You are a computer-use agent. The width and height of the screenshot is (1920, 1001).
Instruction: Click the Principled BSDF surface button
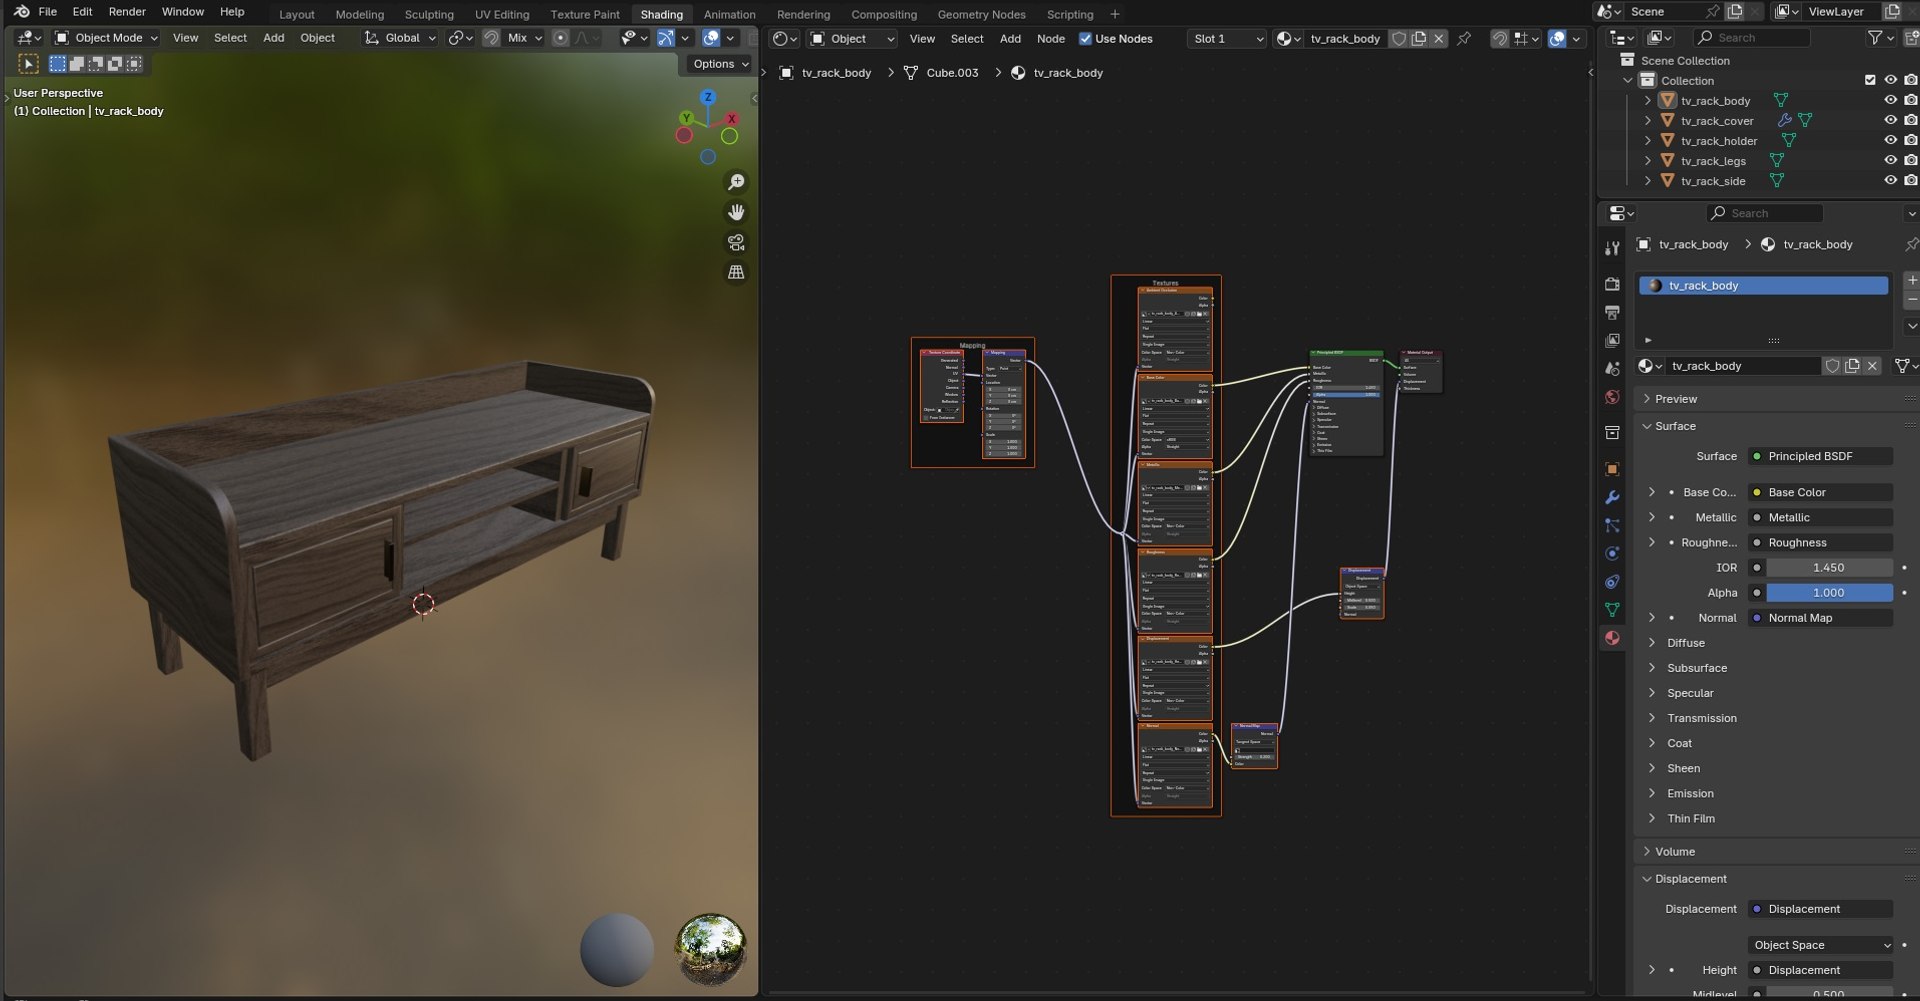pos(1820,456)
